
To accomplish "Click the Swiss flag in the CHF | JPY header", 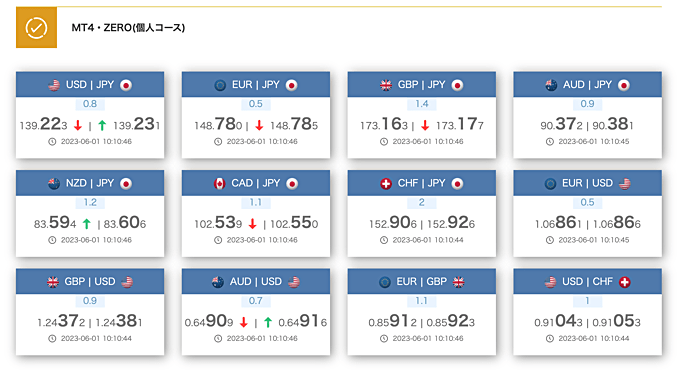I will (386, 184).
